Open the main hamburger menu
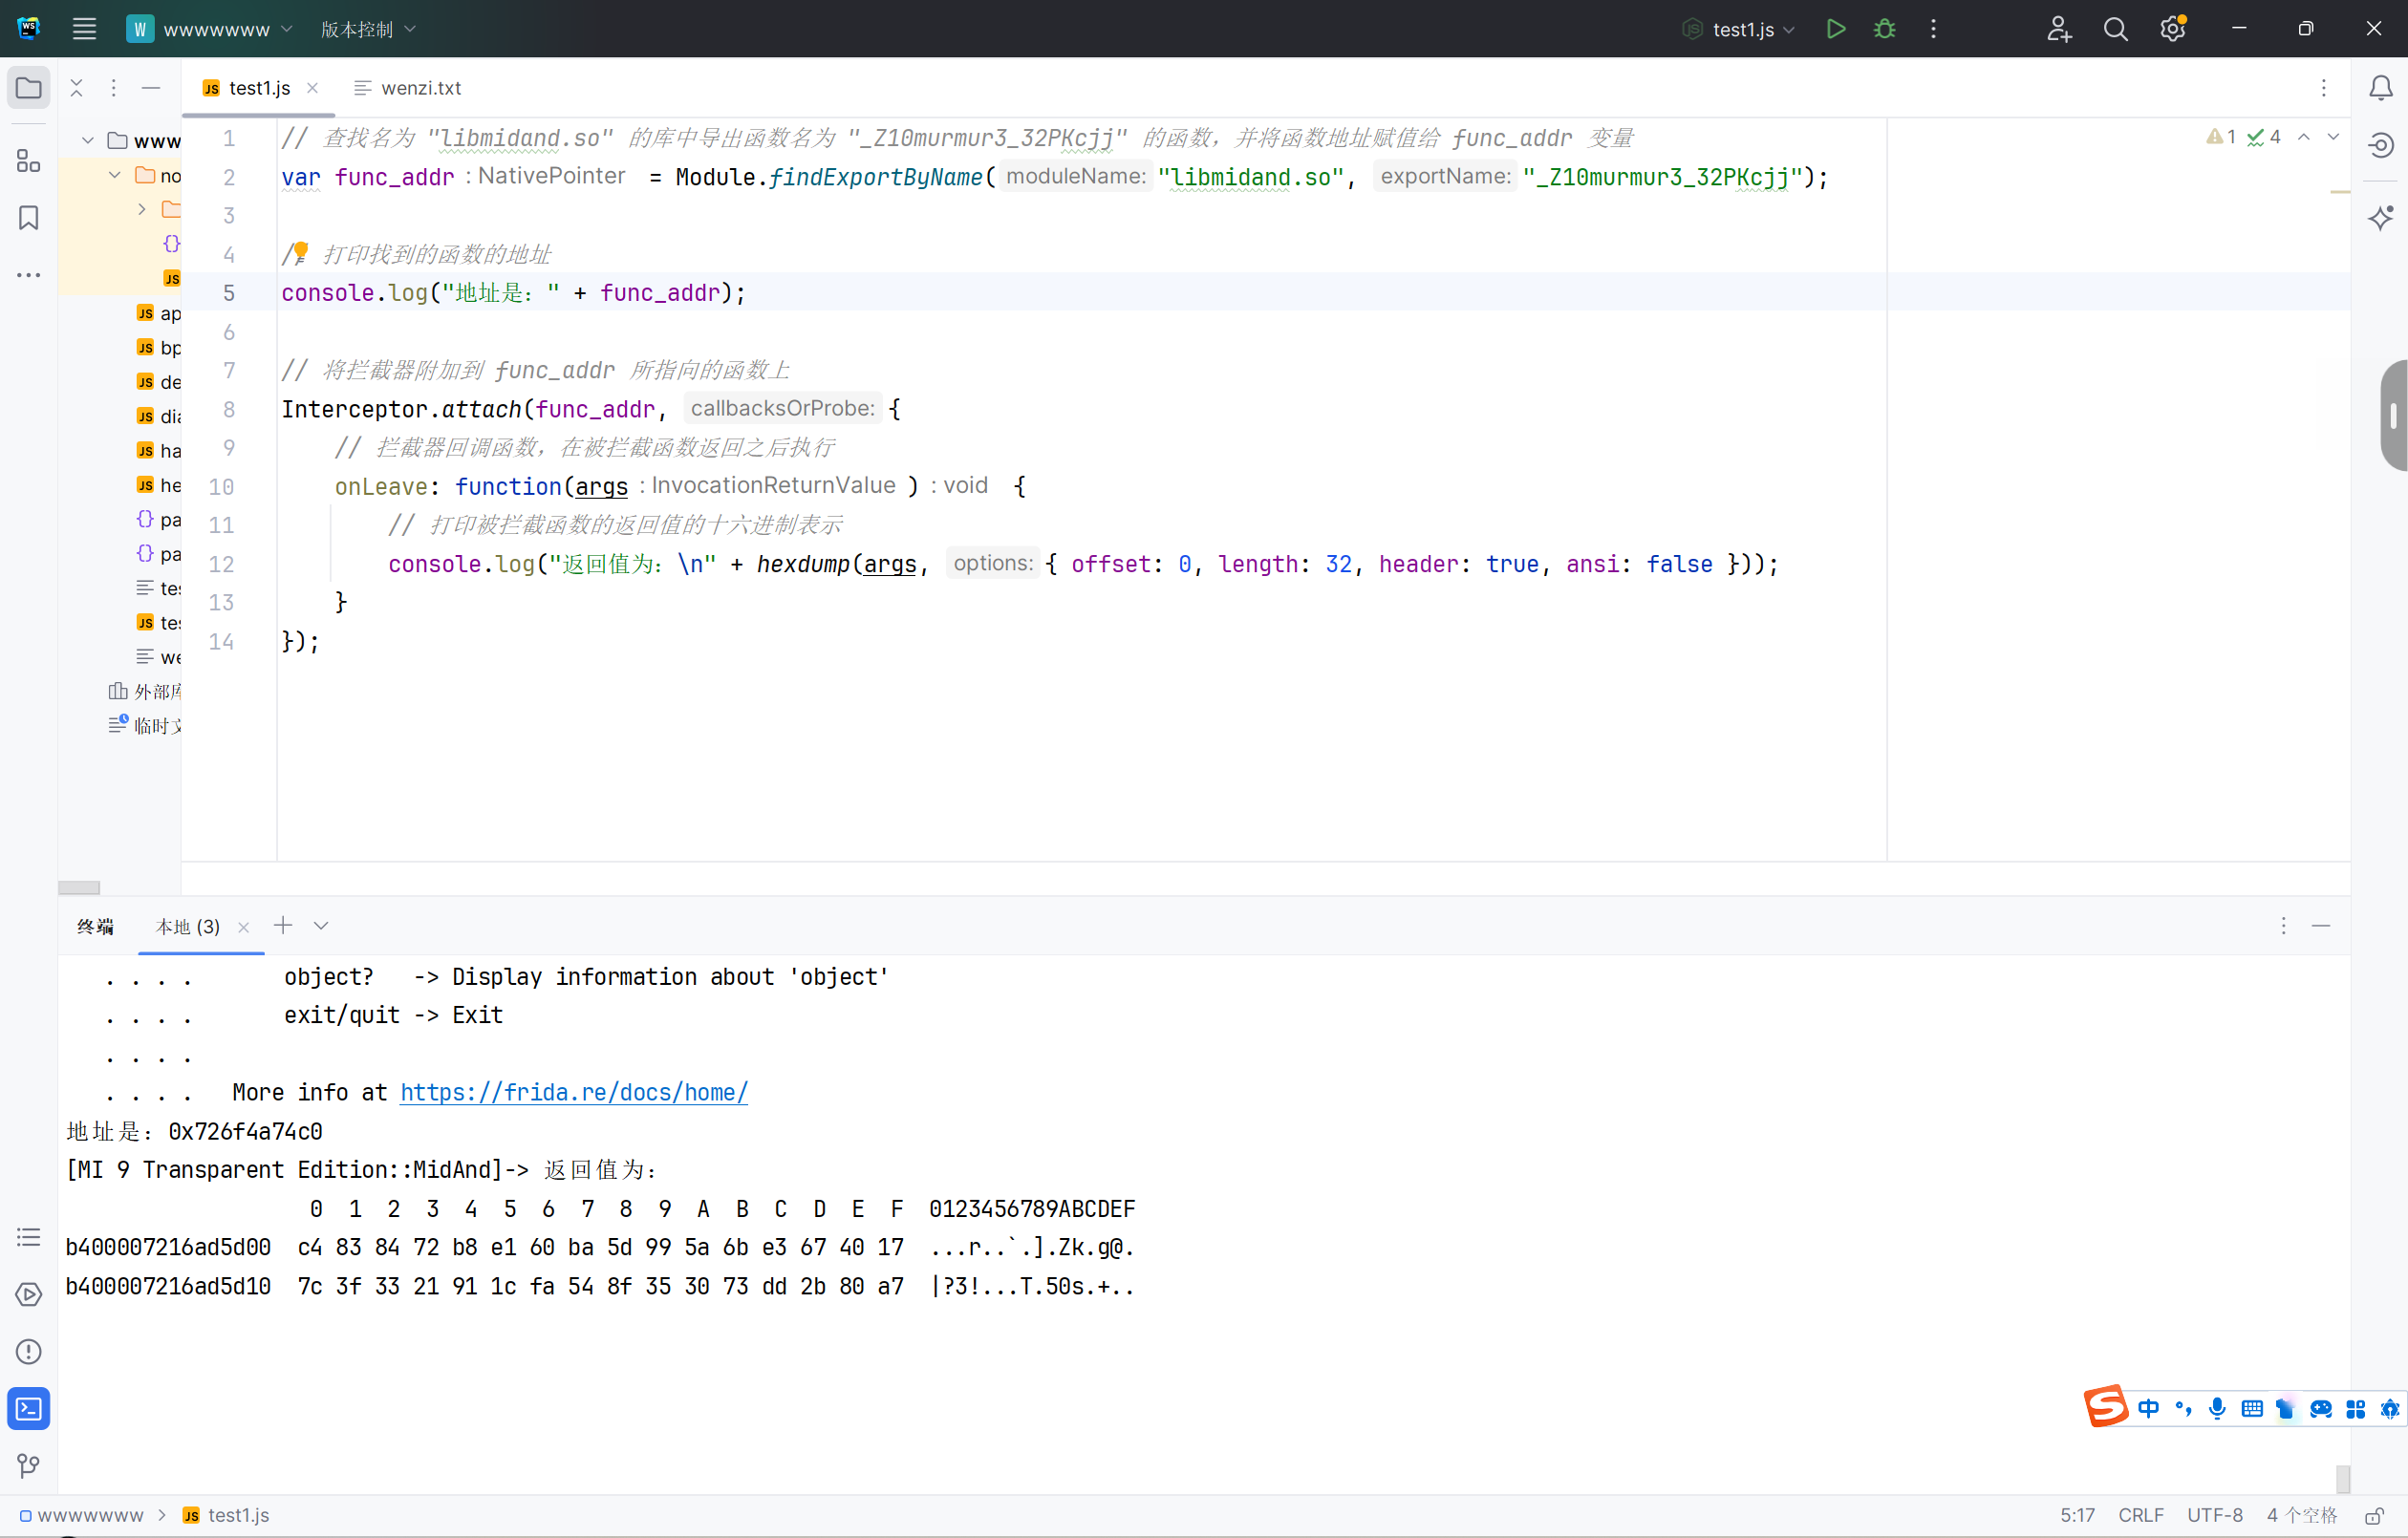2408x1538 pixels. click(x=84, y=29)
